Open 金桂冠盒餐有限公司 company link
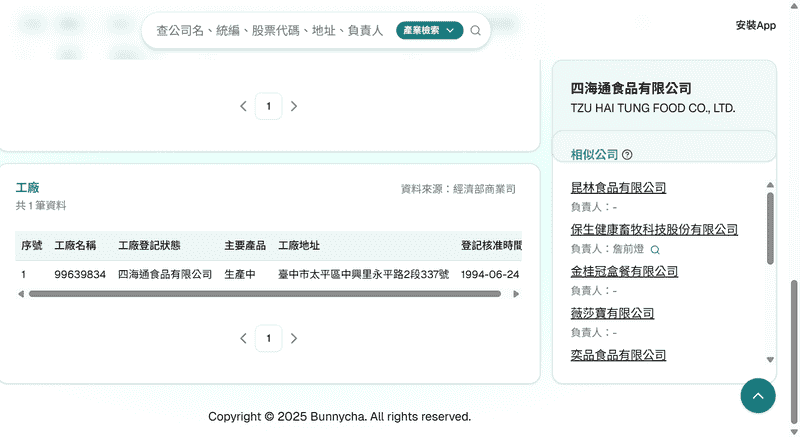800x437 pixels. 624,272
